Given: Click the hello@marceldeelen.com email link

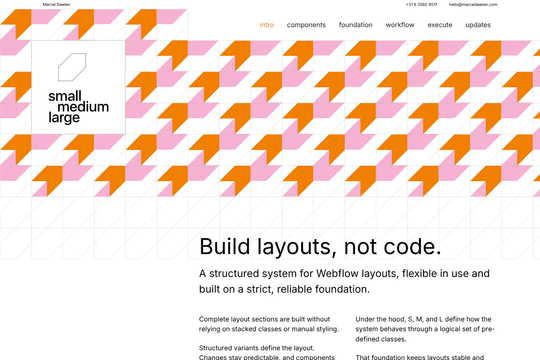Looking at the screenshot, I should click(473, 4).
